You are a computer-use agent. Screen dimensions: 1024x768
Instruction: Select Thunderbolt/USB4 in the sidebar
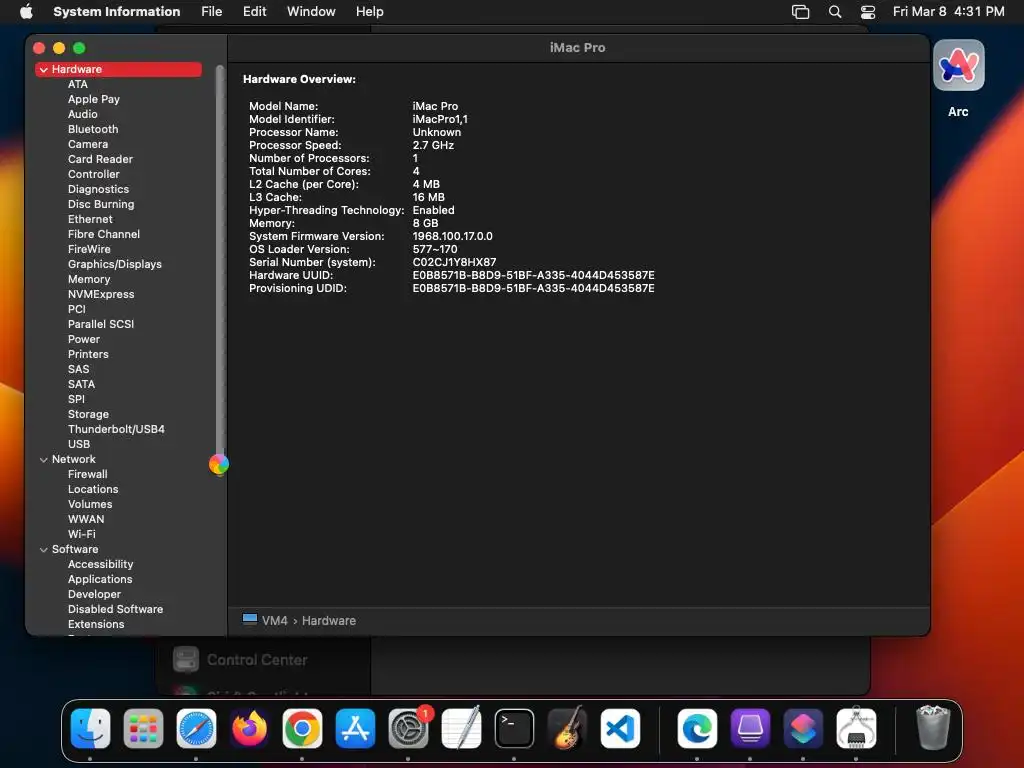(x=116, y=430)
